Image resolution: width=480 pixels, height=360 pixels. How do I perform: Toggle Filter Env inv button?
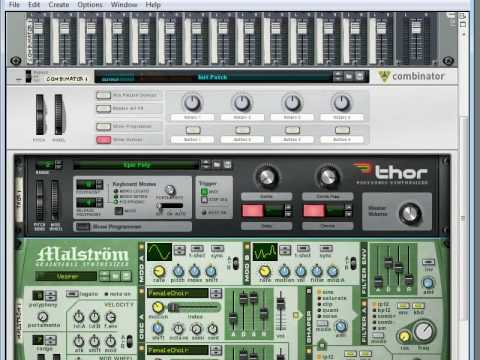point(428,262)
